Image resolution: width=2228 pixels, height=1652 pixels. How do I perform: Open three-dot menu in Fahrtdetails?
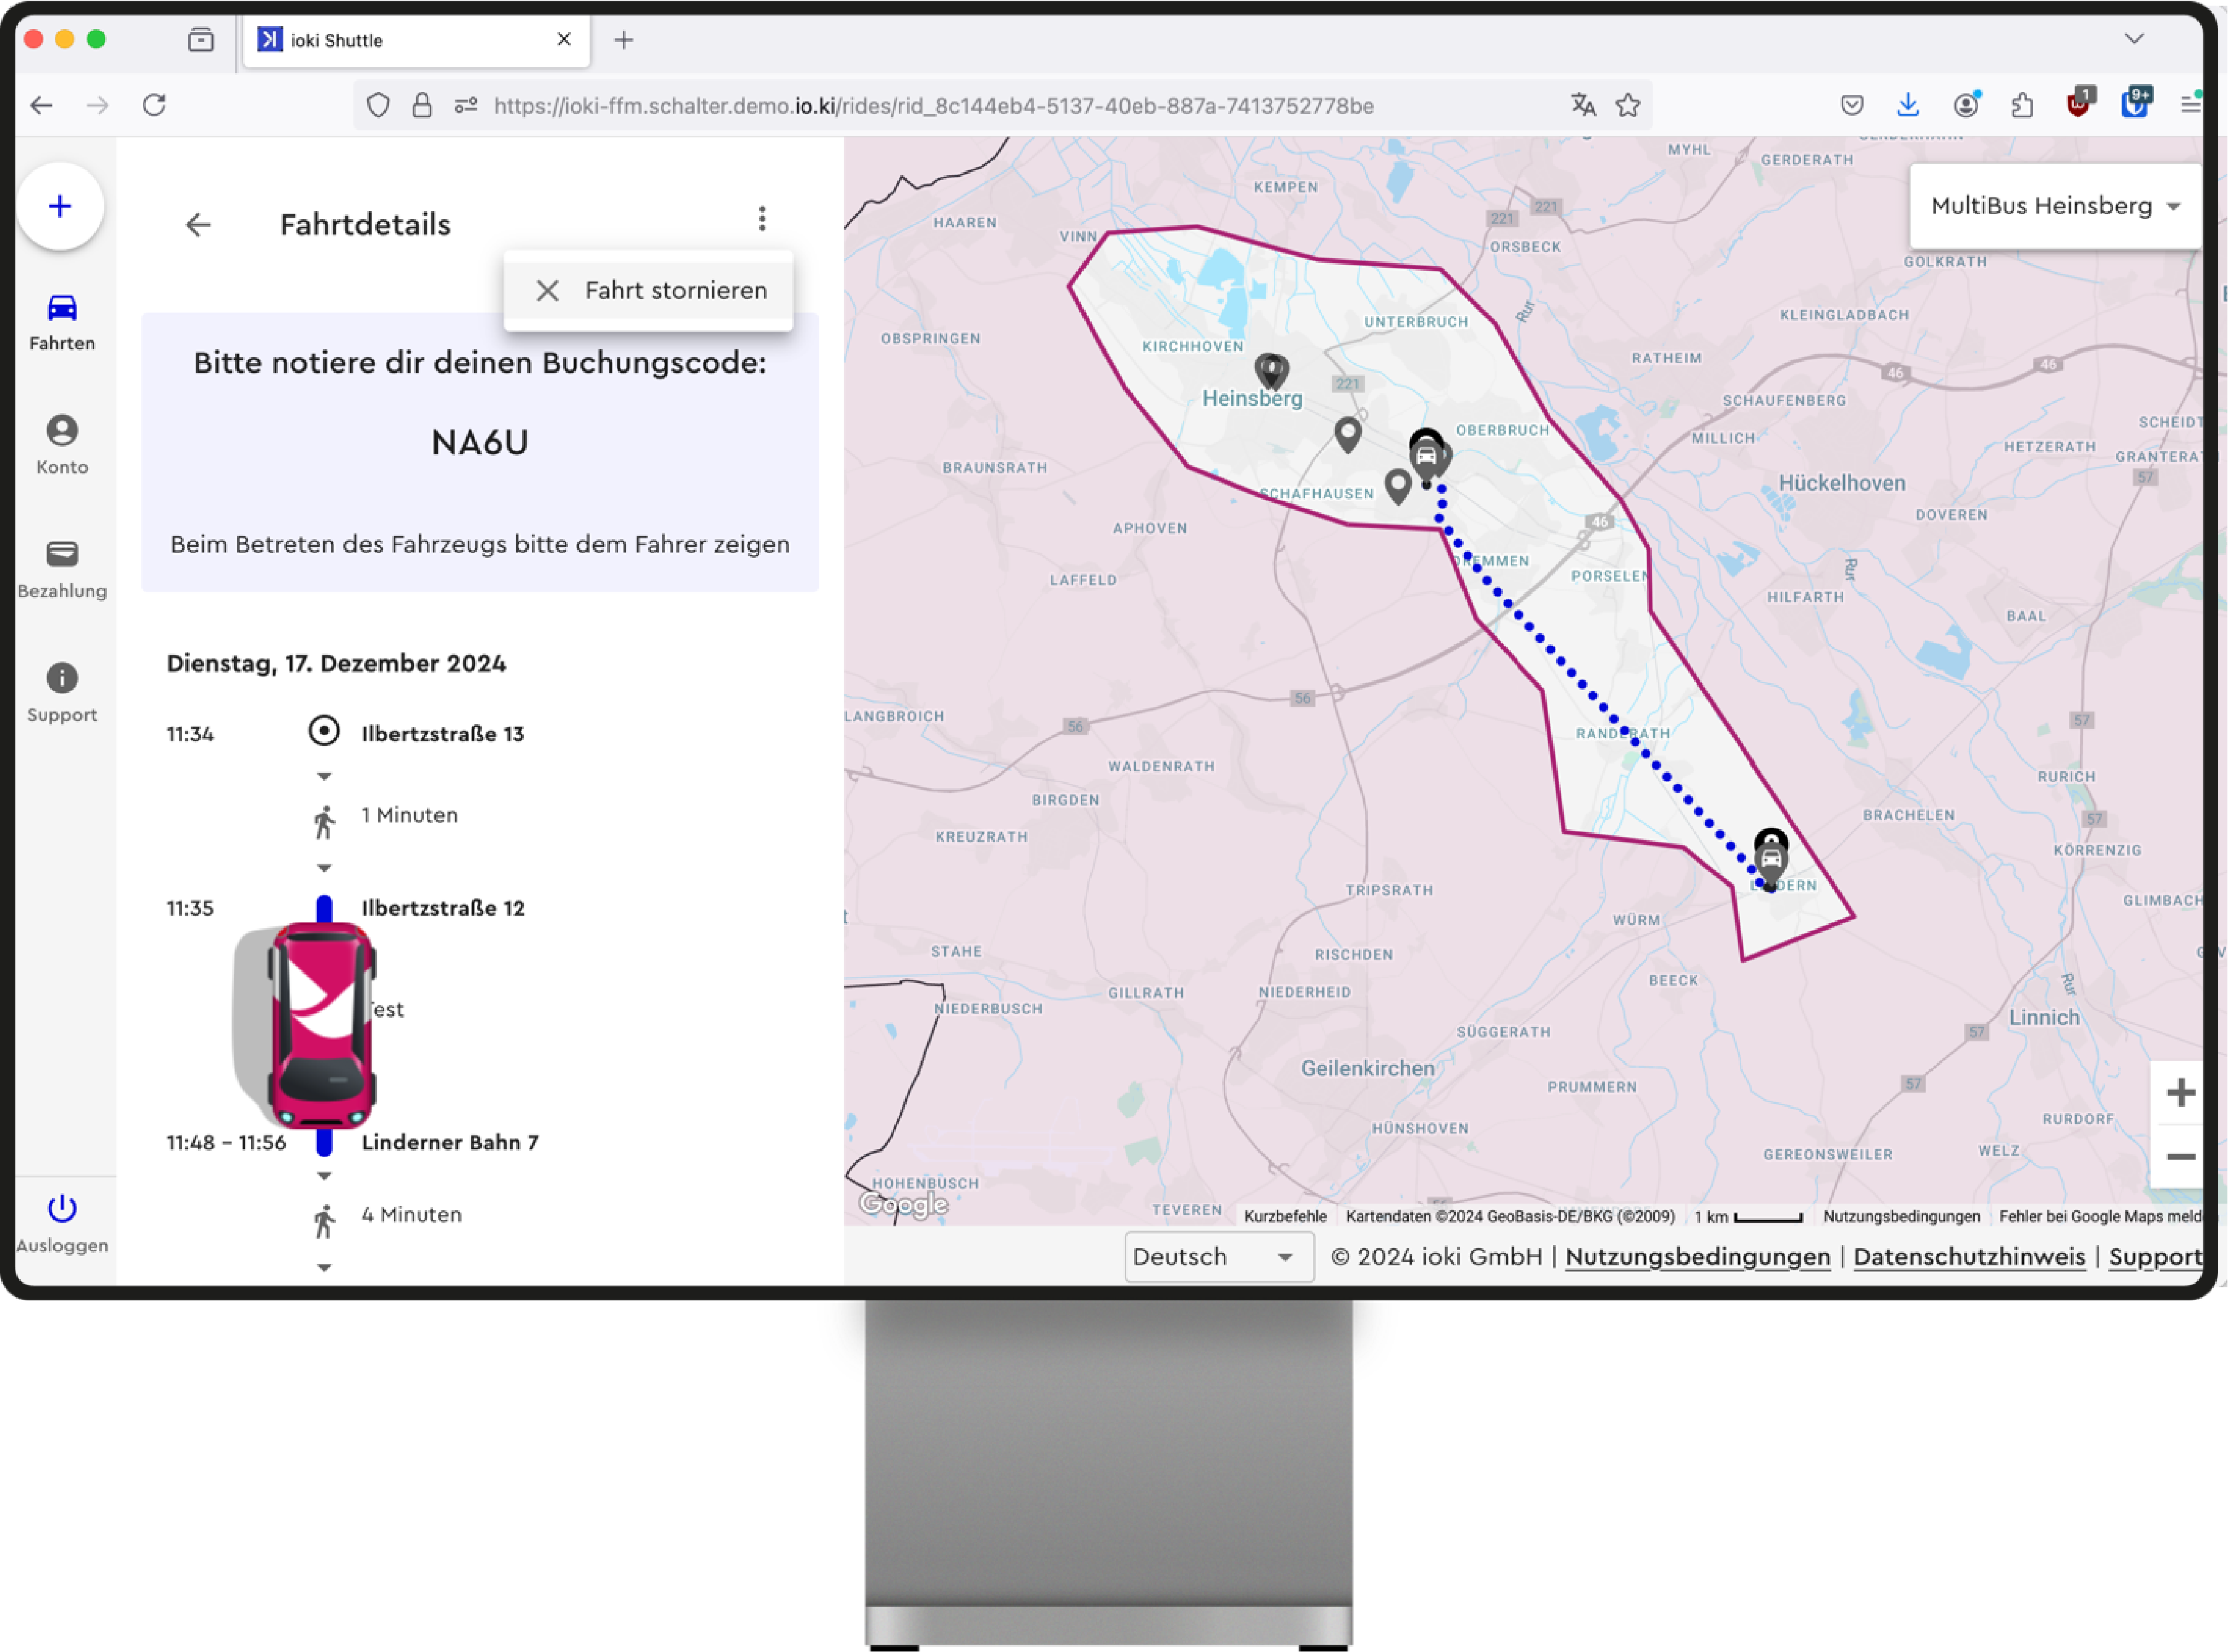click(762, 219)
